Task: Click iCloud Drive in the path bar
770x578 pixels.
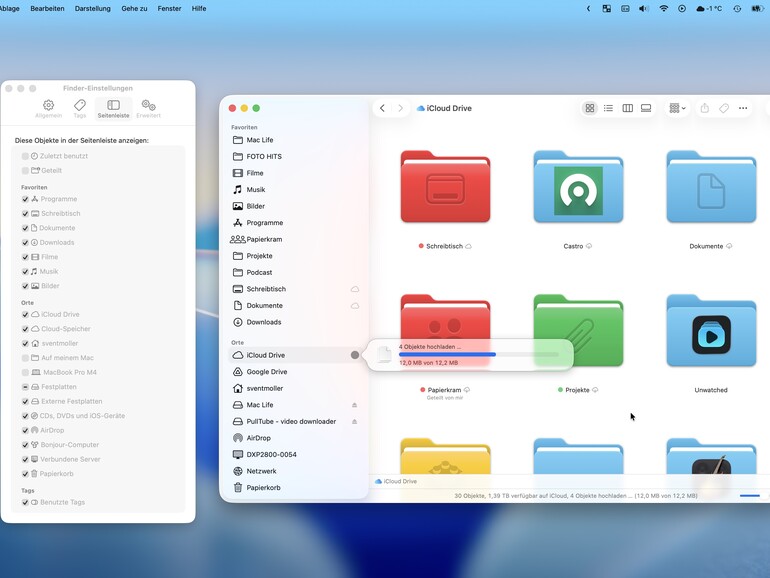Action: point(396,481)
